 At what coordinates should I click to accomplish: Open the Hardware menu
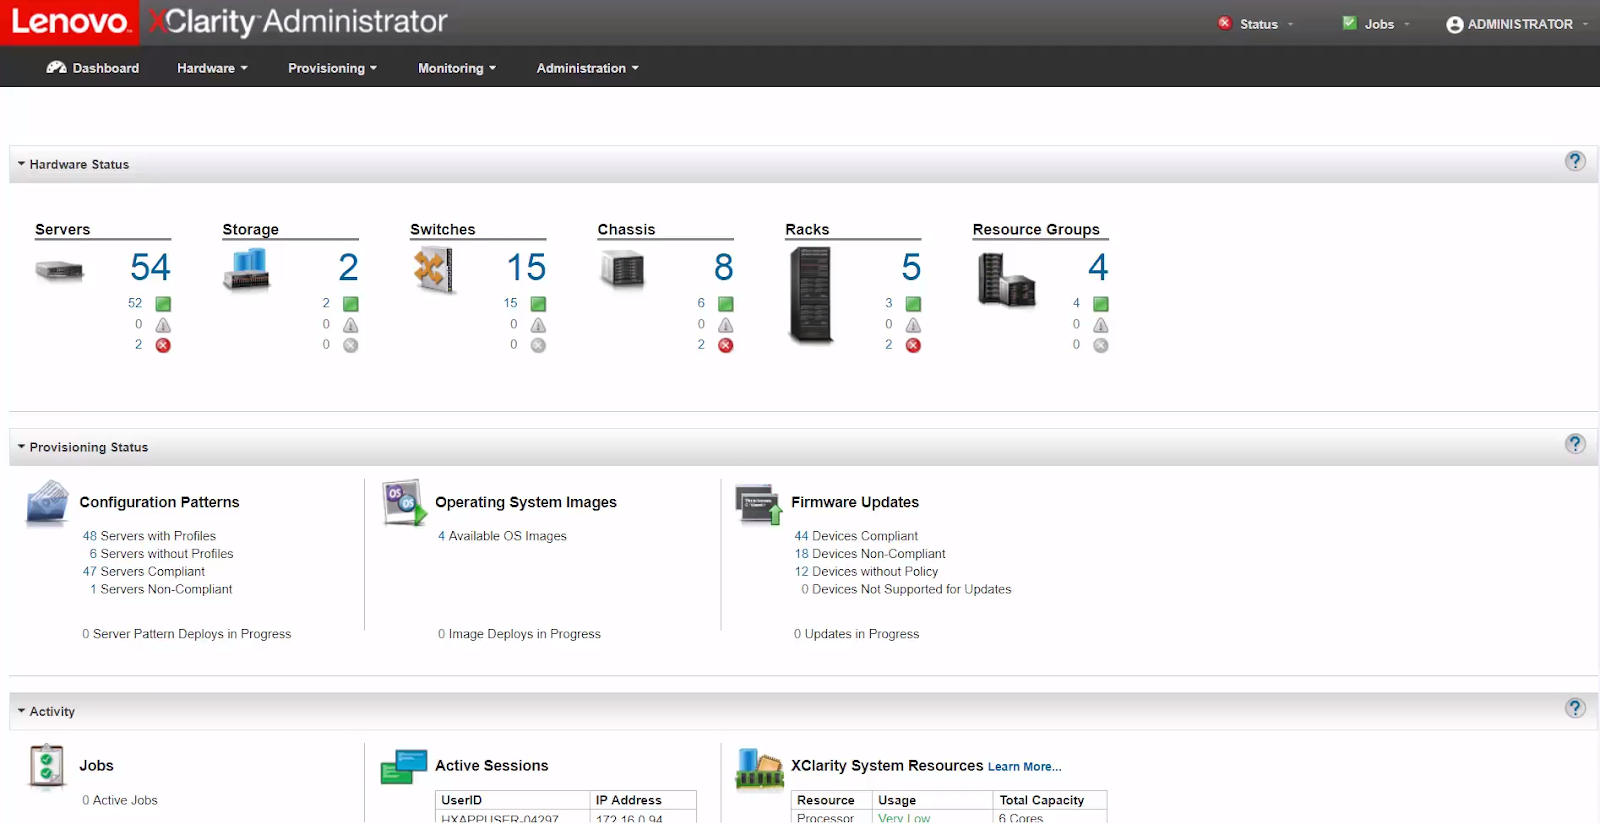tap(212, 68)
